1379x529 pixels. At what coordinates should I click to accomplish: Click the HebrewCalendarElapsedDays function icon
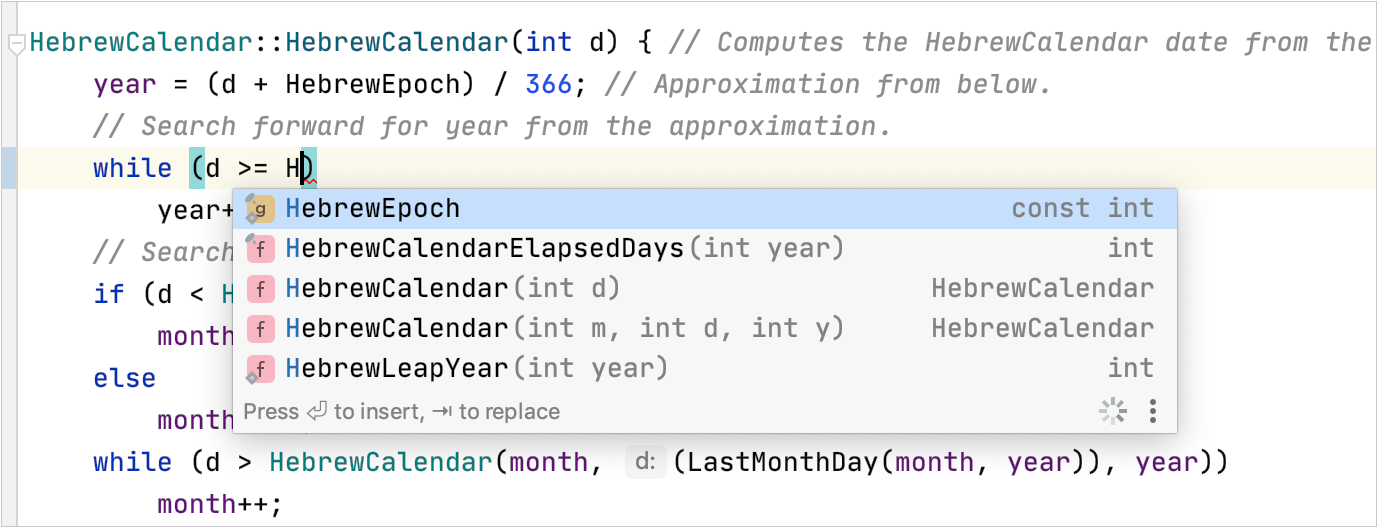click(x=260, y=249)
